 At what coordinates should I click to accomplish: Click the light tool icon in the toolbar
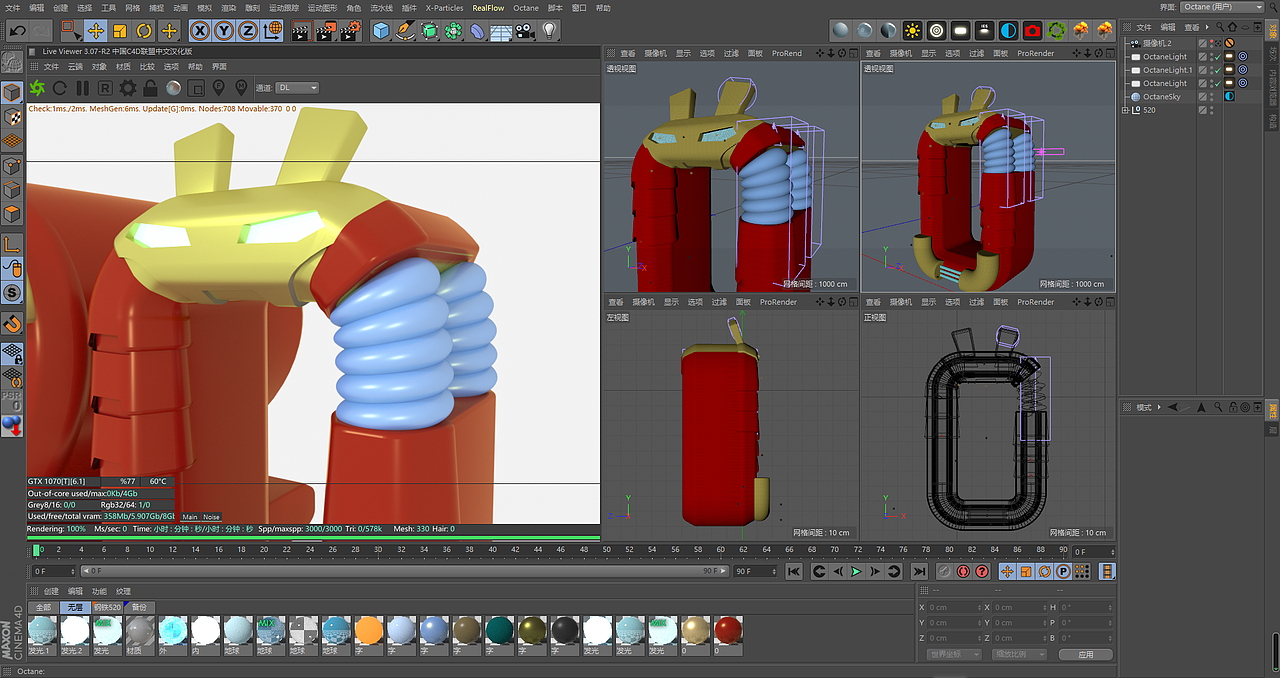[549, 30]
